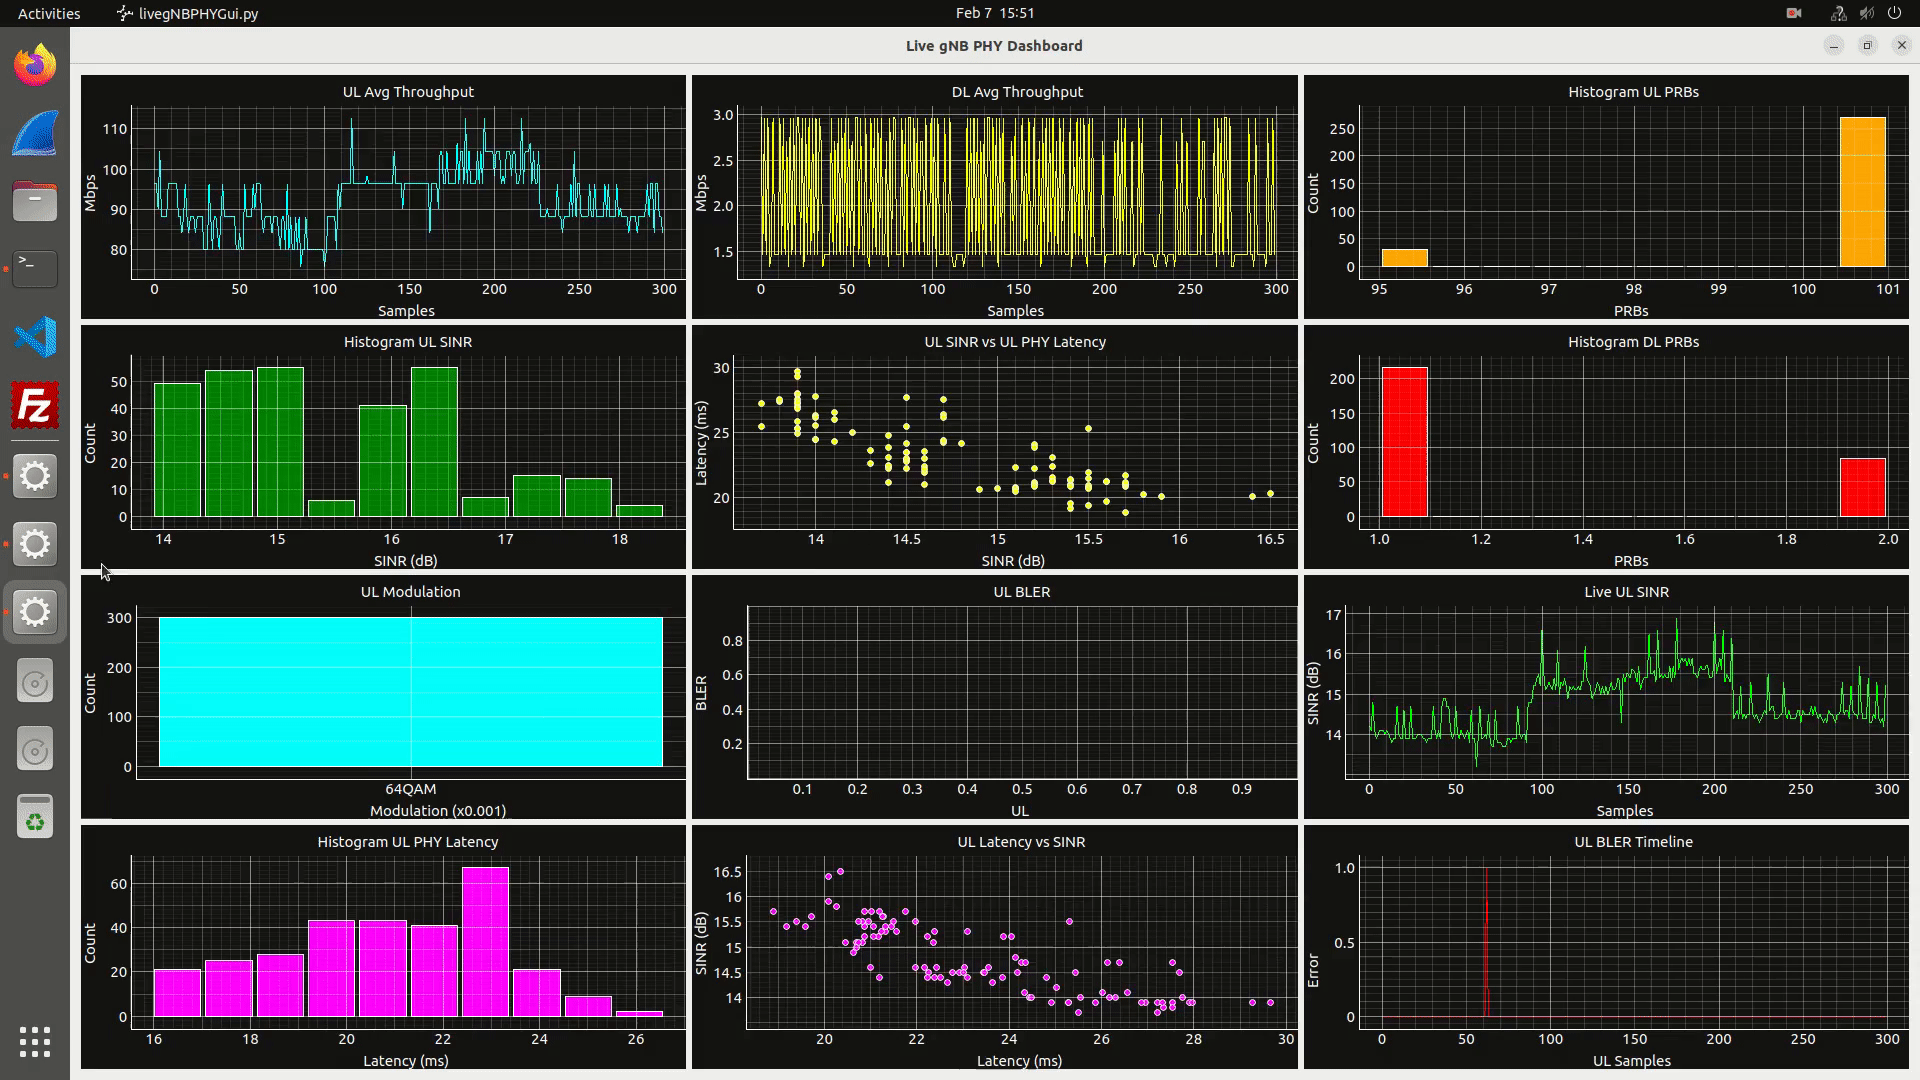Open Firefox from the dock
This screenshot has height=1080, width=1920.
[x=35, y=66]
